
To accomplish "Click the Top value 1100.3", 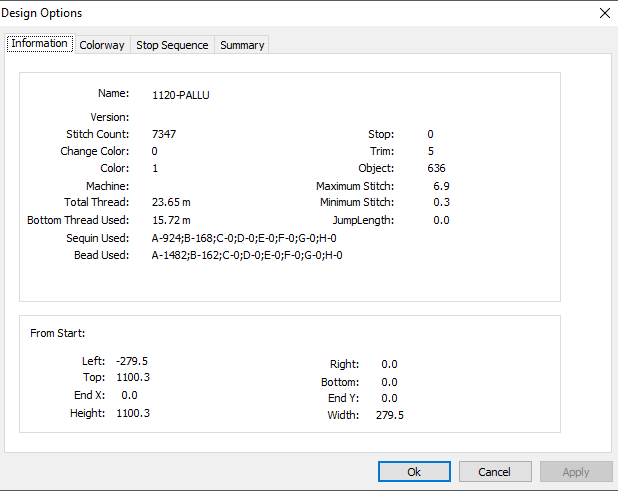I will (x=133, y=378).
